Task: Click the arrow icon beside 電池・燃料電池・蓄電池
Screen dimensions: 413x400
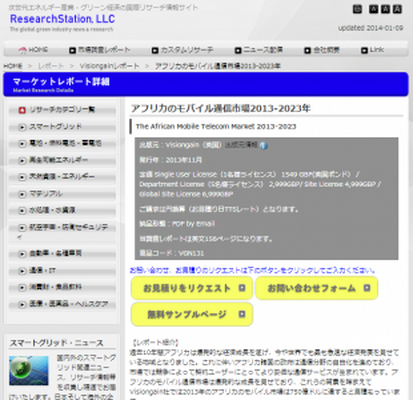Action: (x=22, y=144)
